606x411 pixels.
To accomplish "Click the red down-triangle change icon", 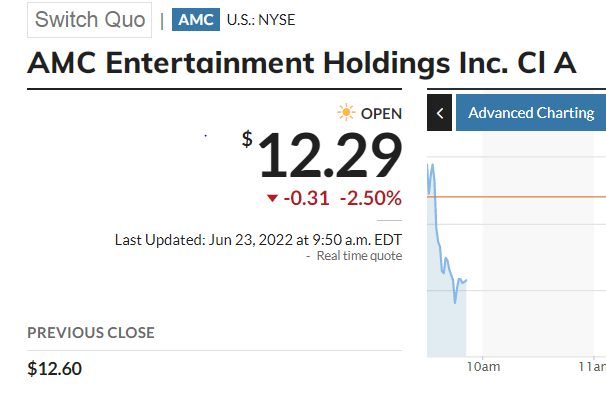I will (271, 198).
